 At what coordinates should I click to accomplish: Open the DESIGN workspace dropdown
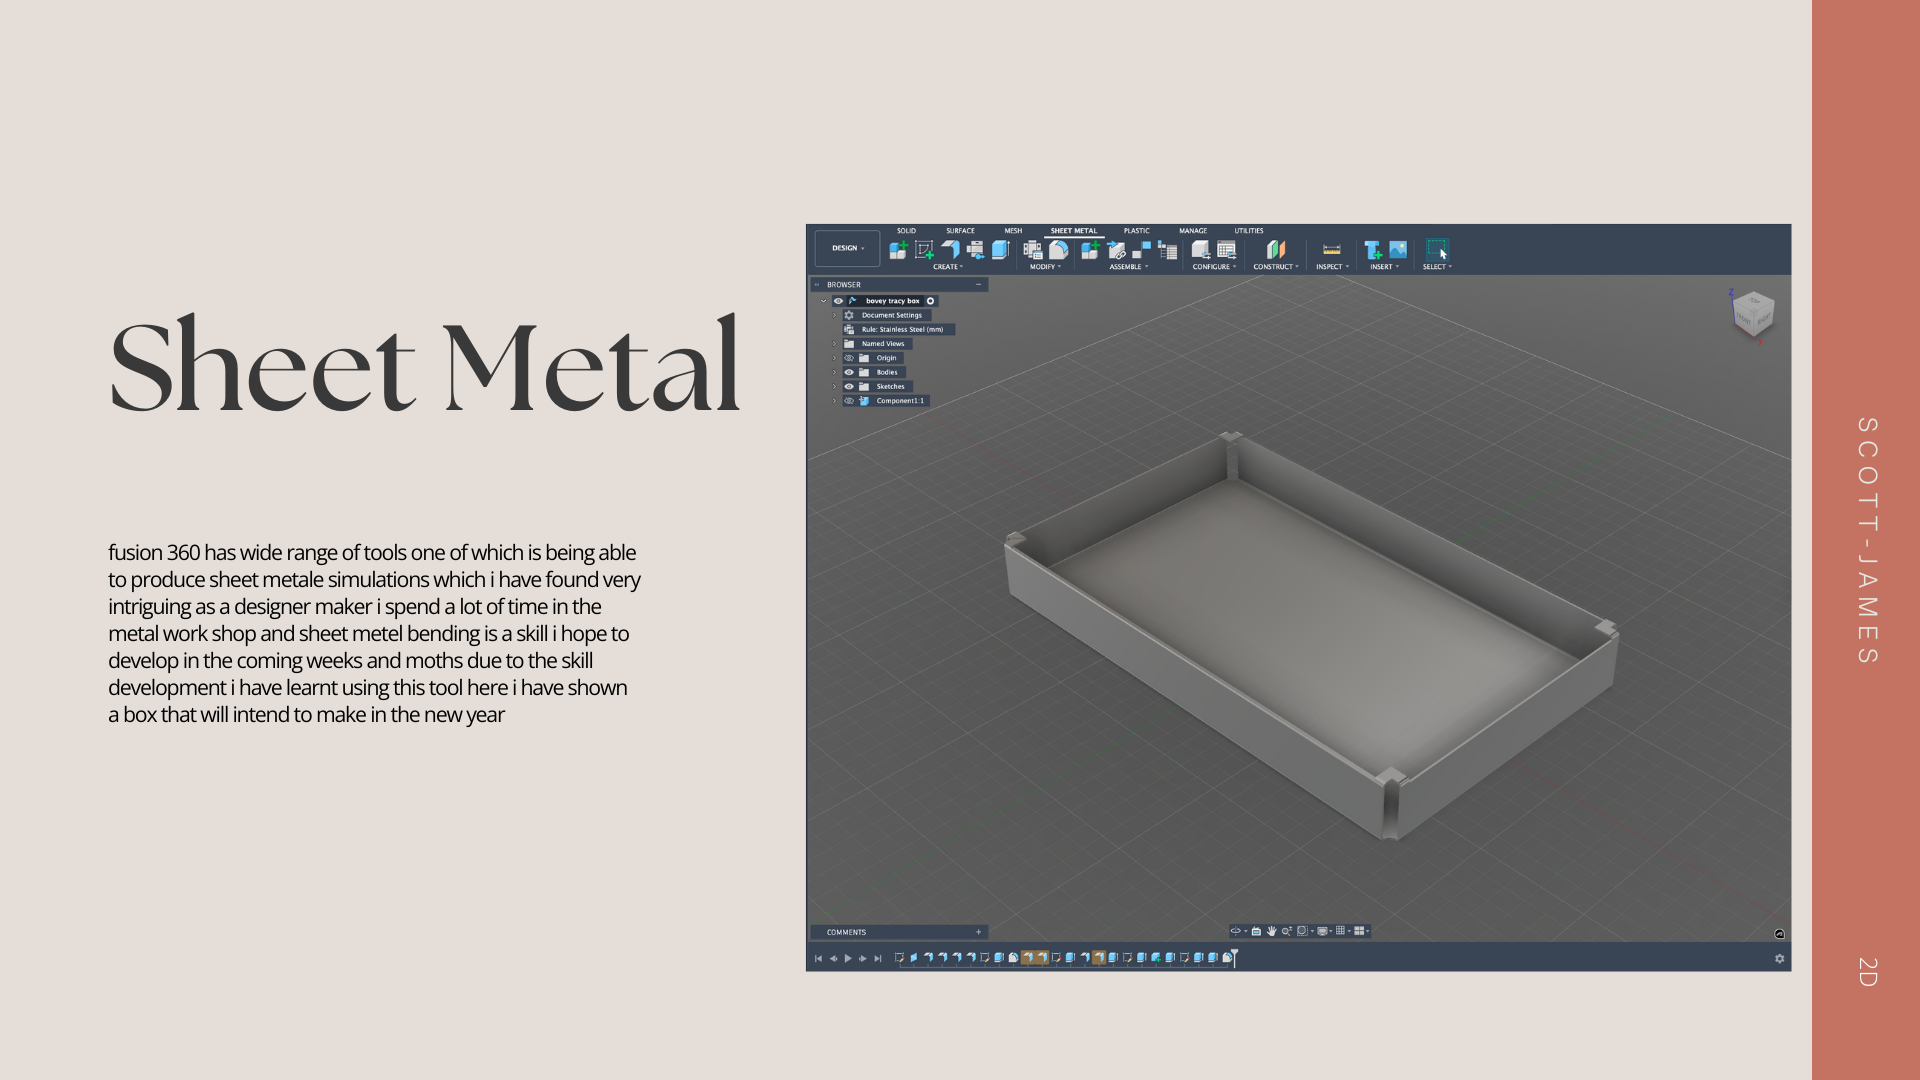847,248
